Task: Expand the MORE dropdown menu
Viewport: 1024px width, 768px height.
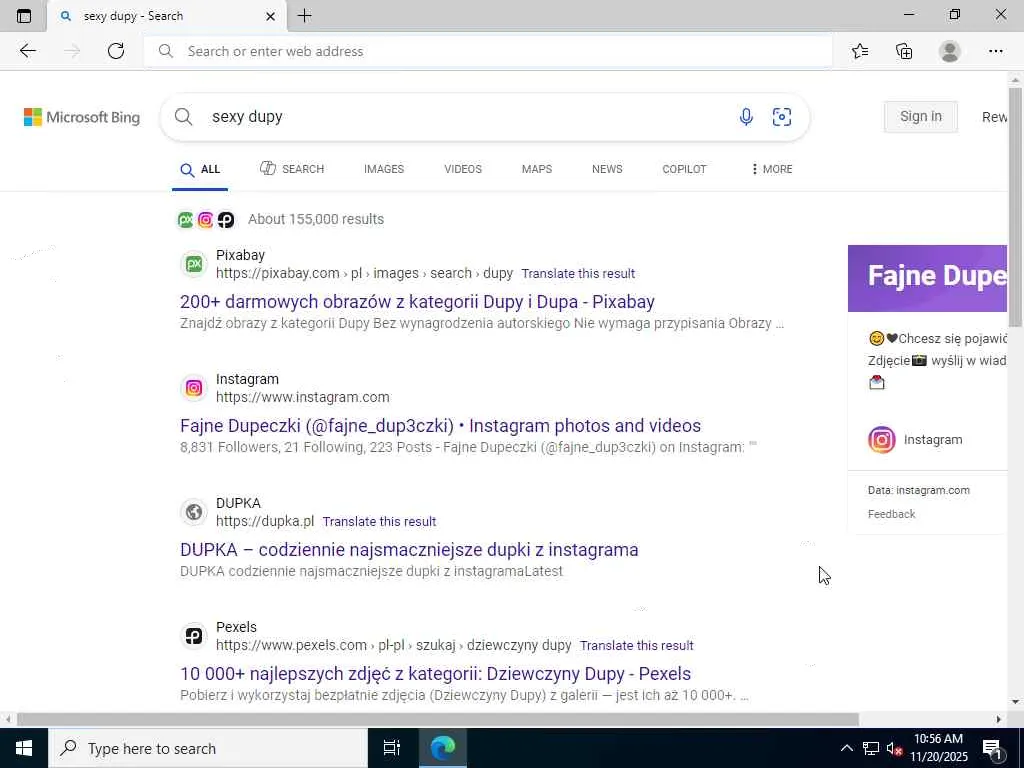Action: [771, 169]
